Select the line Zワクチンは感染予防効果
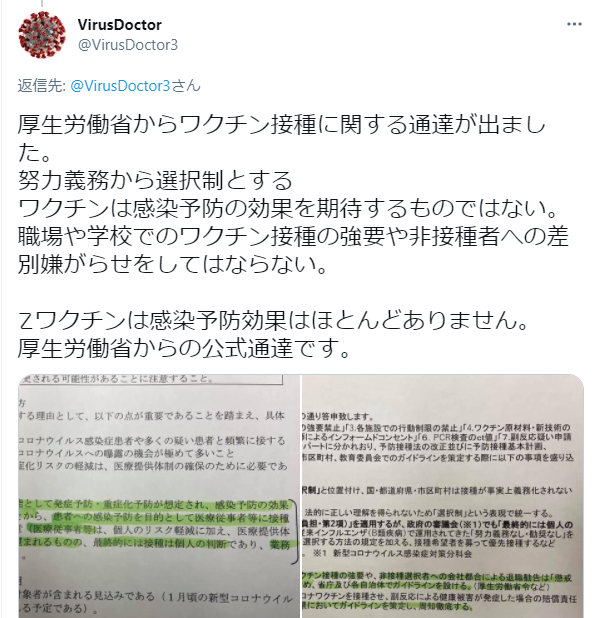603x618 pixels. pos(273,320)
